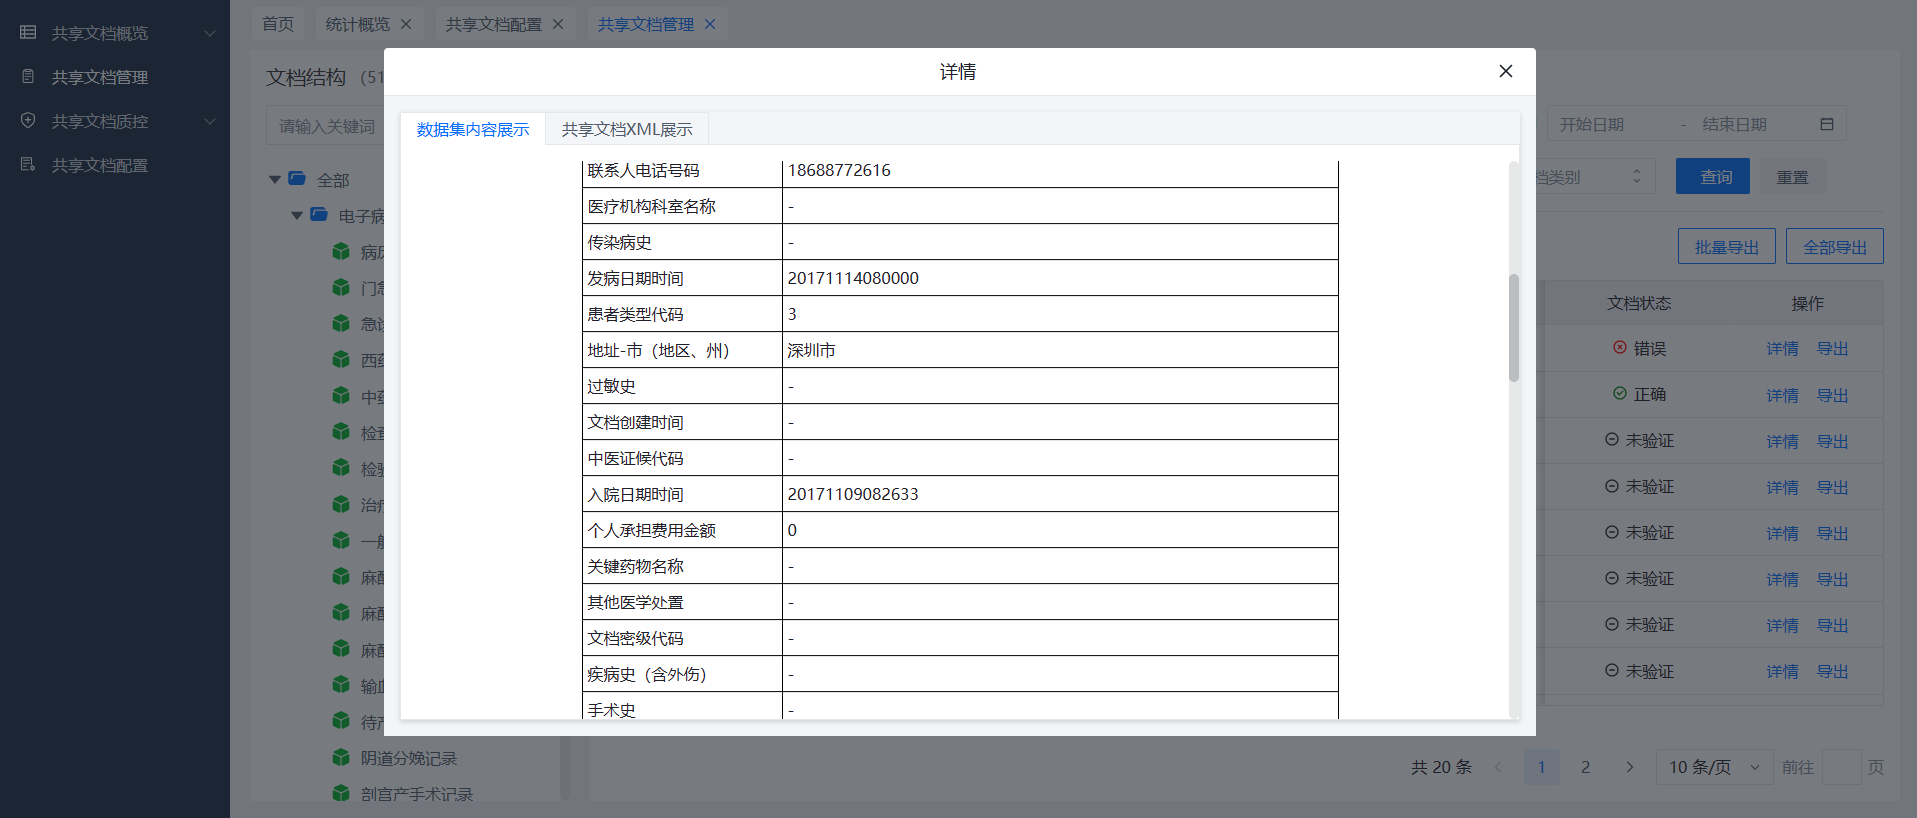Screen dimensions: 1917x818
Task: Click the 查询 button
Action: click(x=1713, y=176)
